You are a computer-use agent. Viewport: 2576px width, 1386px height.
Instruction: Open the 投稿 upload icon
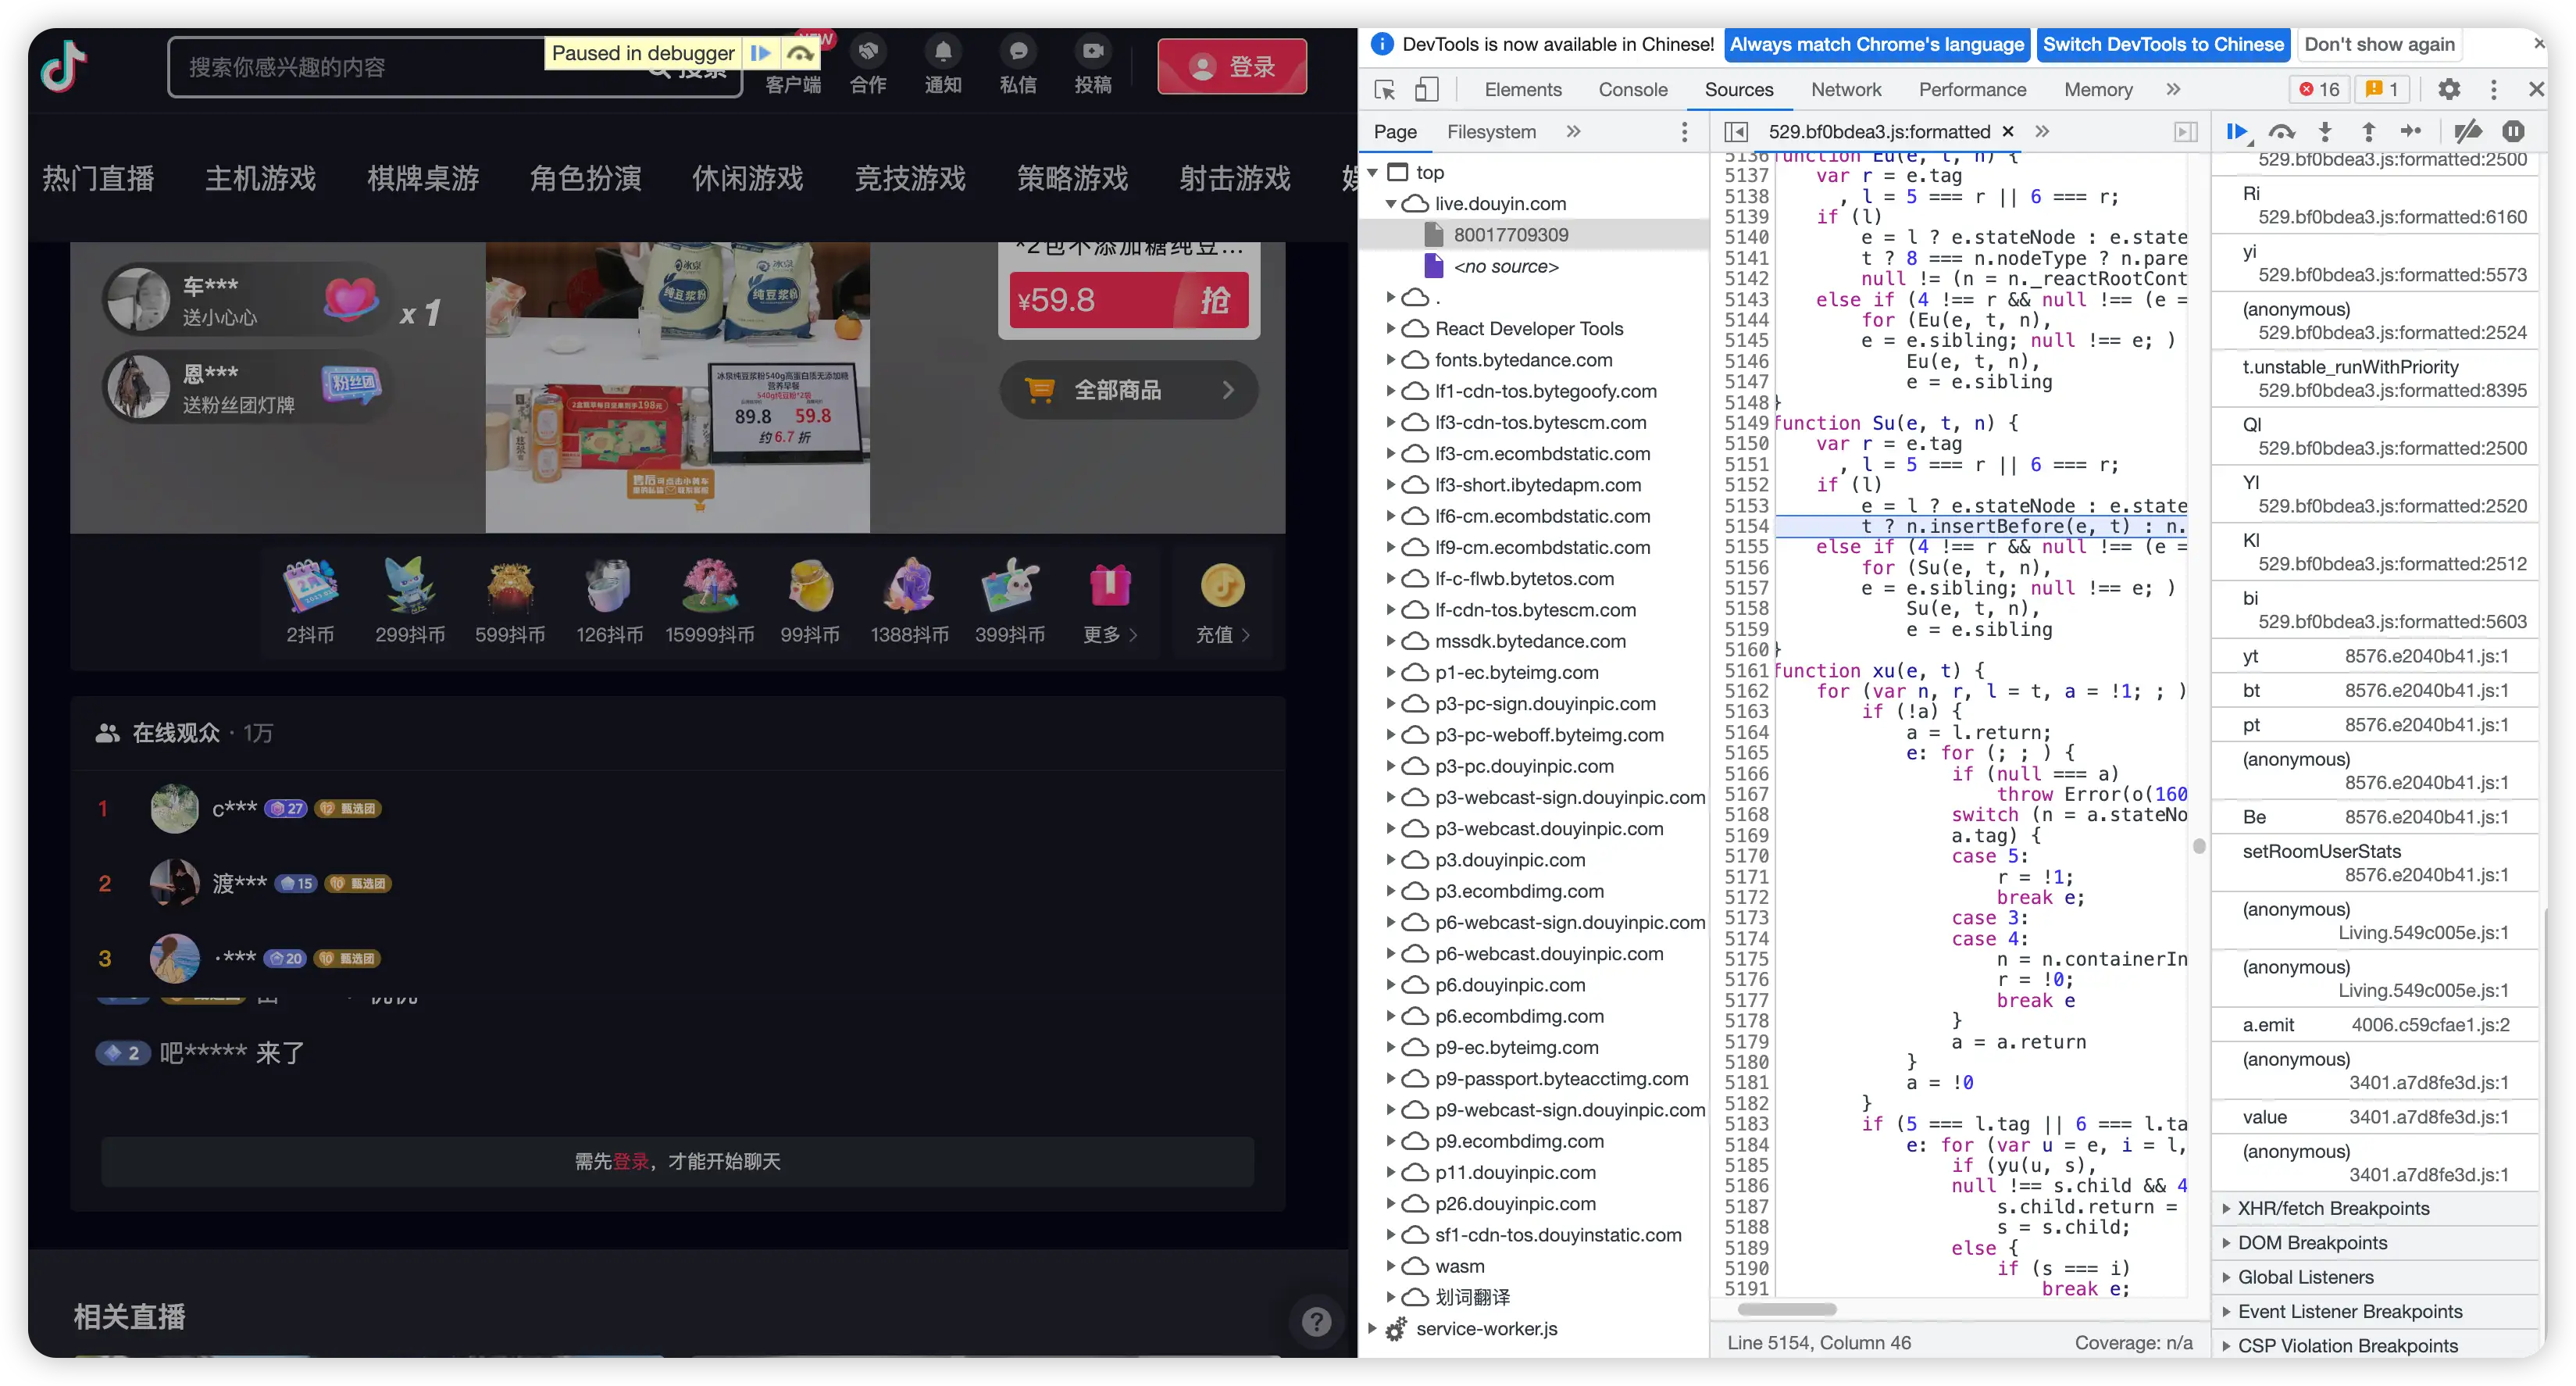[1092, 66]
